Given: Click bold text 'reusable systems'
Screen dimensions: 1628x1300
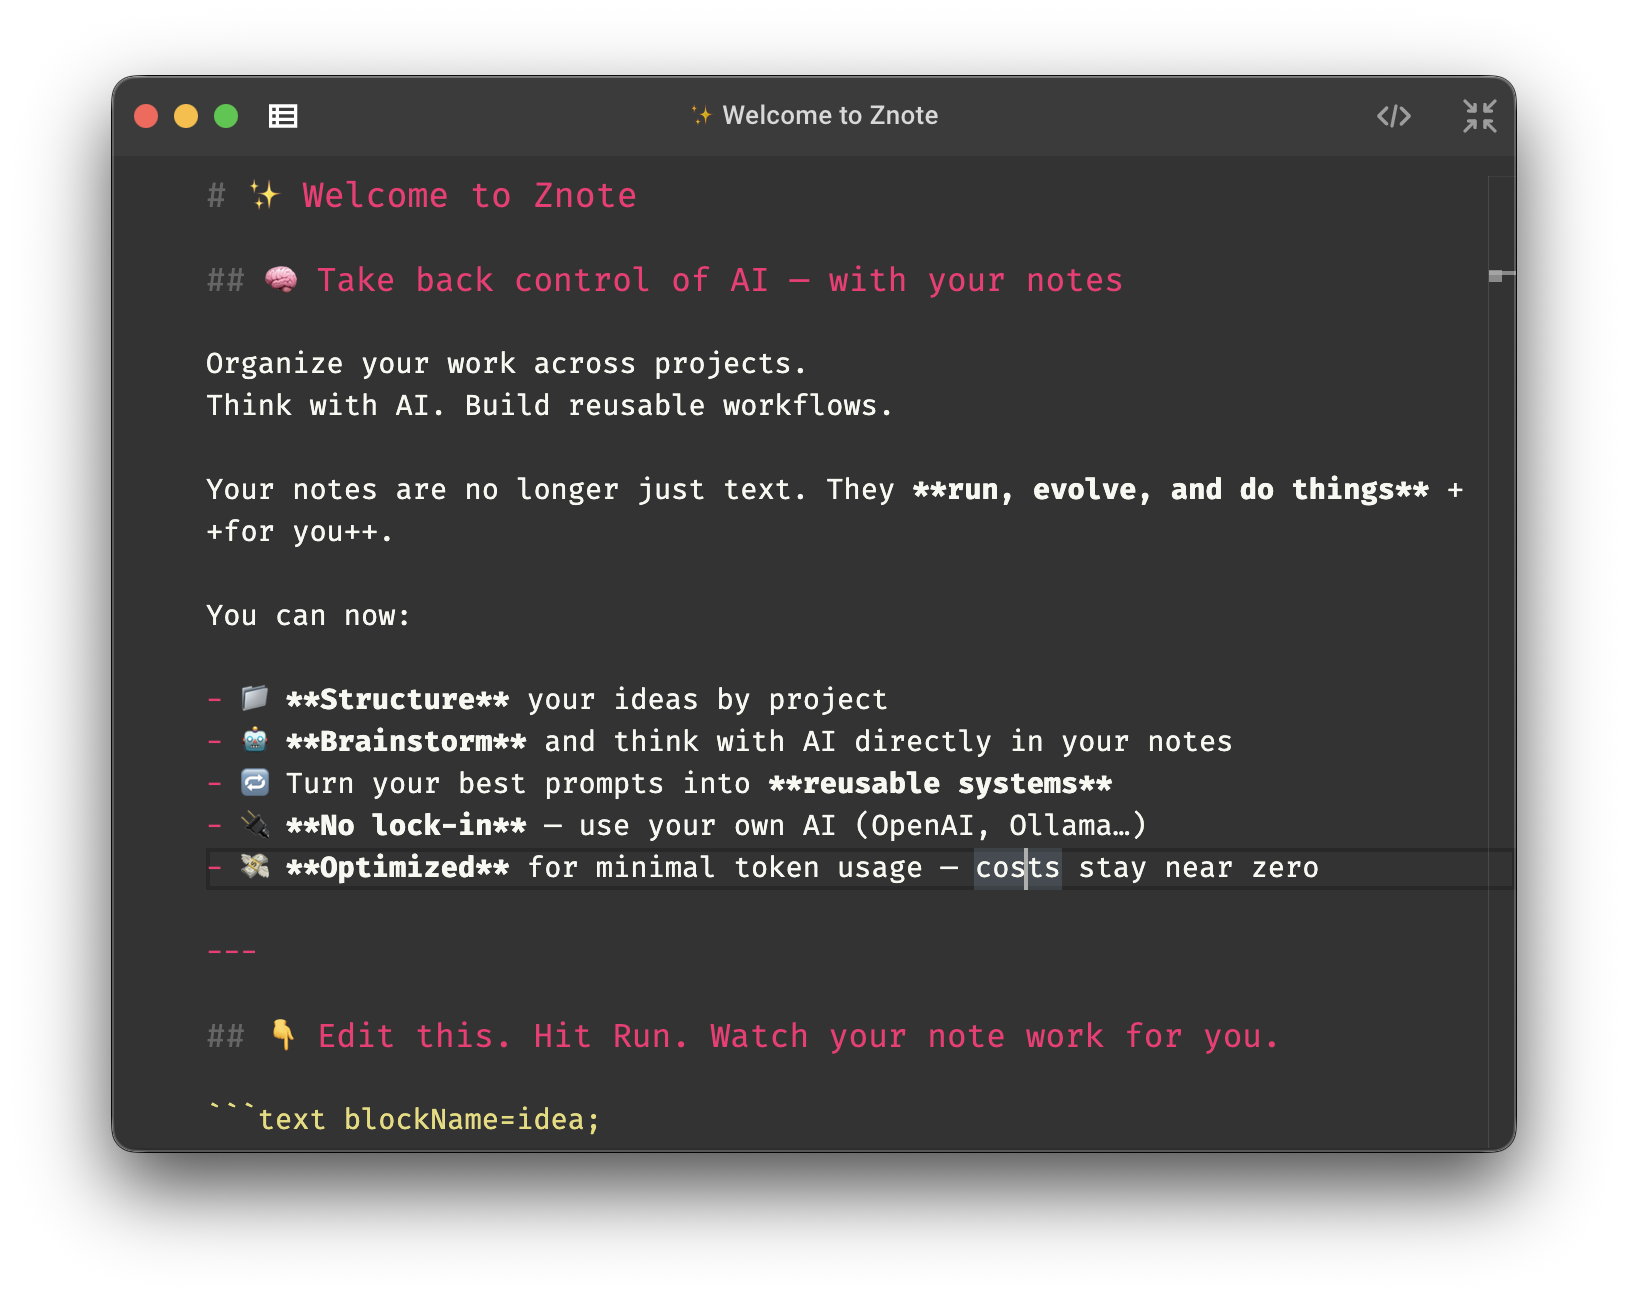Looking at the screenshot, I should coord(940,783).
